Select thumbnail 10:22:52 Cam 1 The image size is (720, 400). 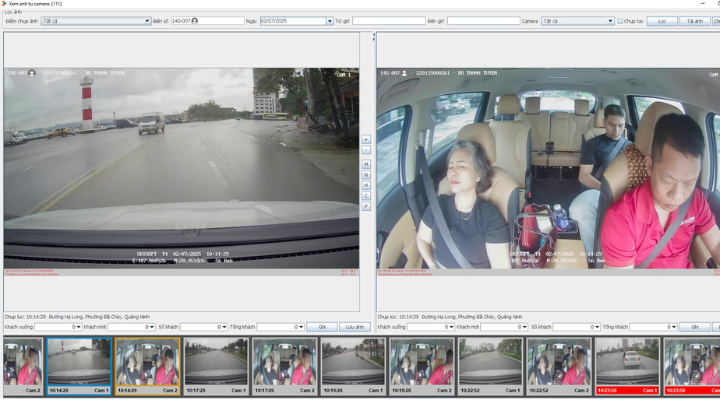pos(490,366)
